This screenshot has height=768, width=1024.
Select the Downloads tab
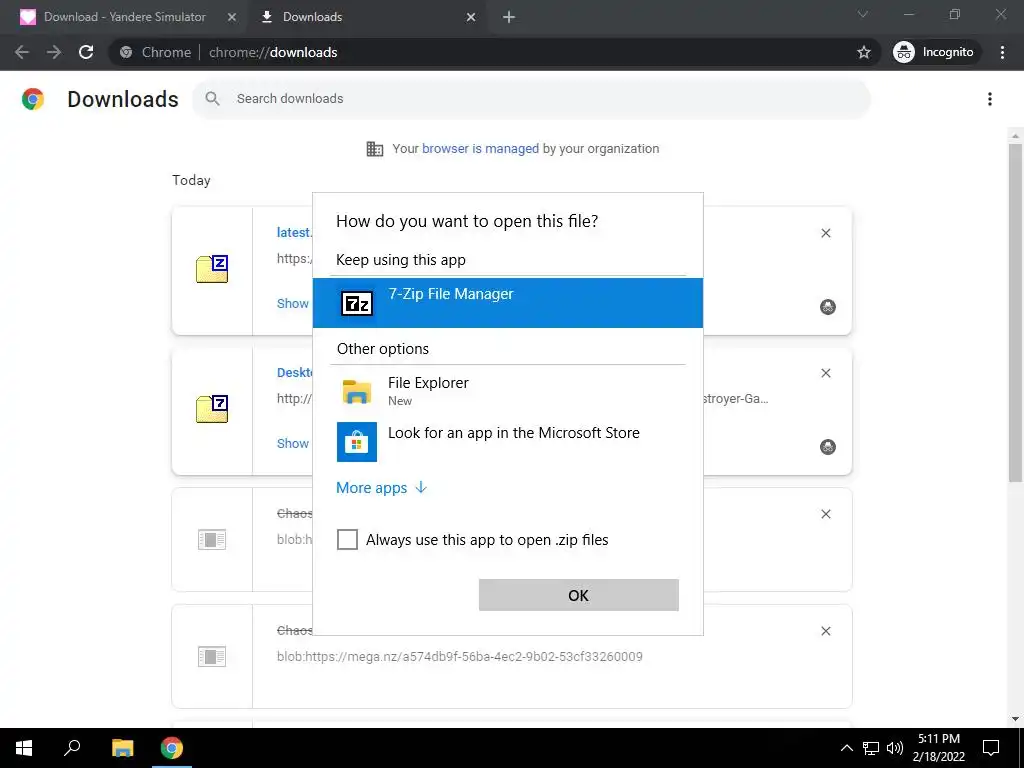click(366, 17)
